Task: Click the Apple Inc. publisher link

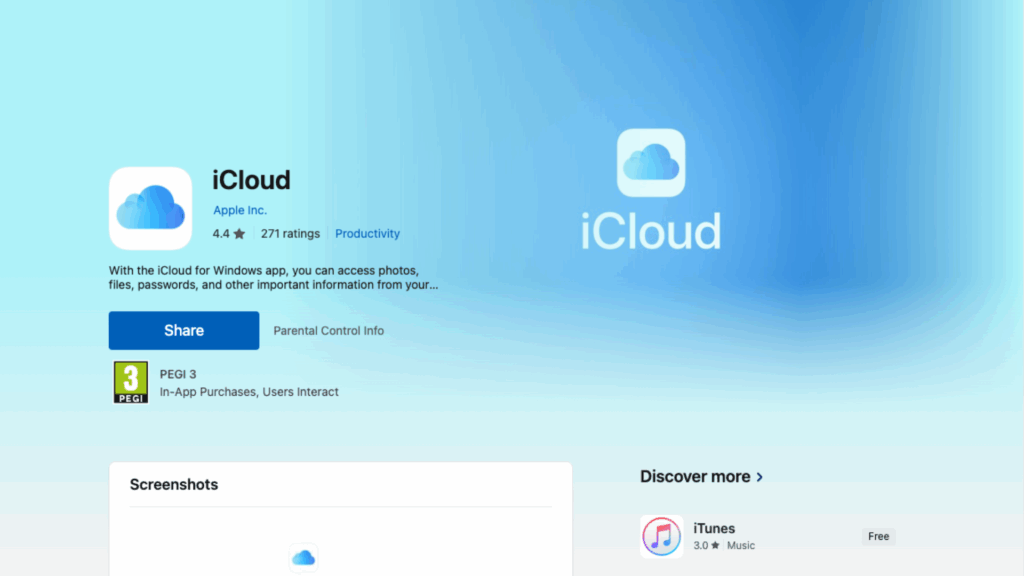Action: pos(239,210)
